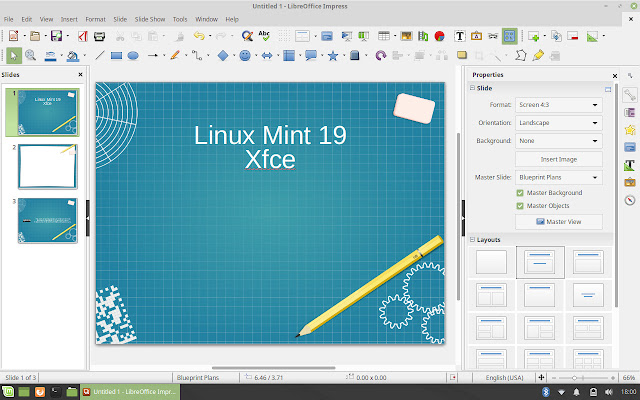Viewport: 640px width, 400px height.
Task: Select the Callouts speech bubble tool
Action: point(311,55)
